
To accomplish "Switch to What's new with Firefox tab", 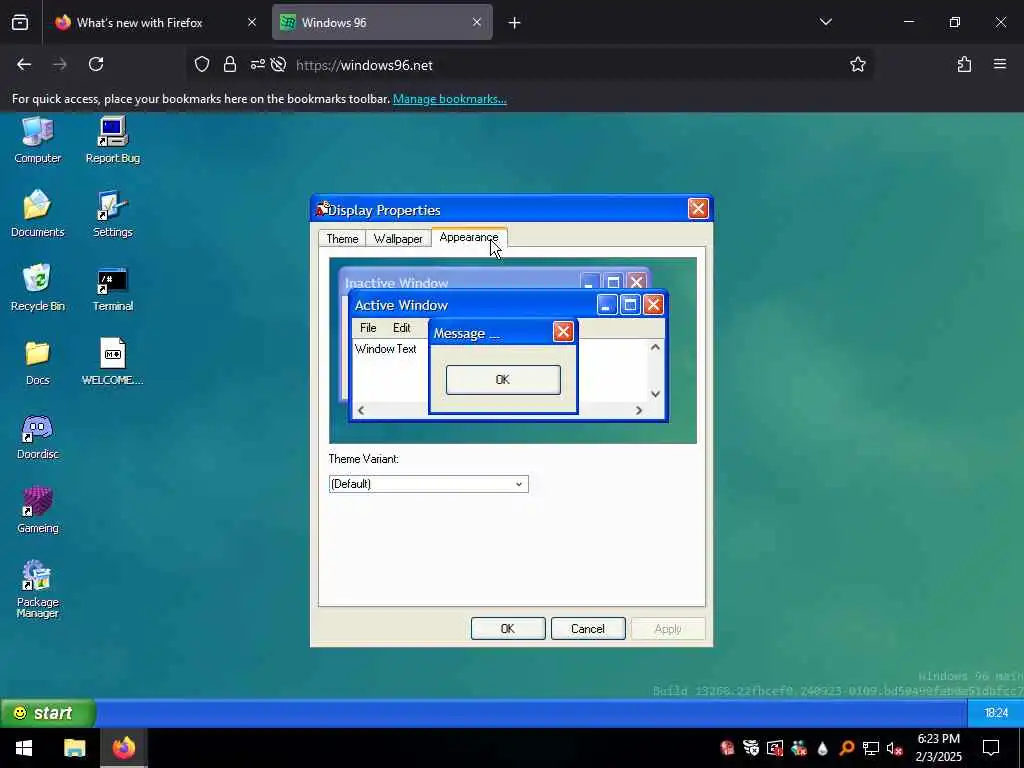I will click(139, 23).
